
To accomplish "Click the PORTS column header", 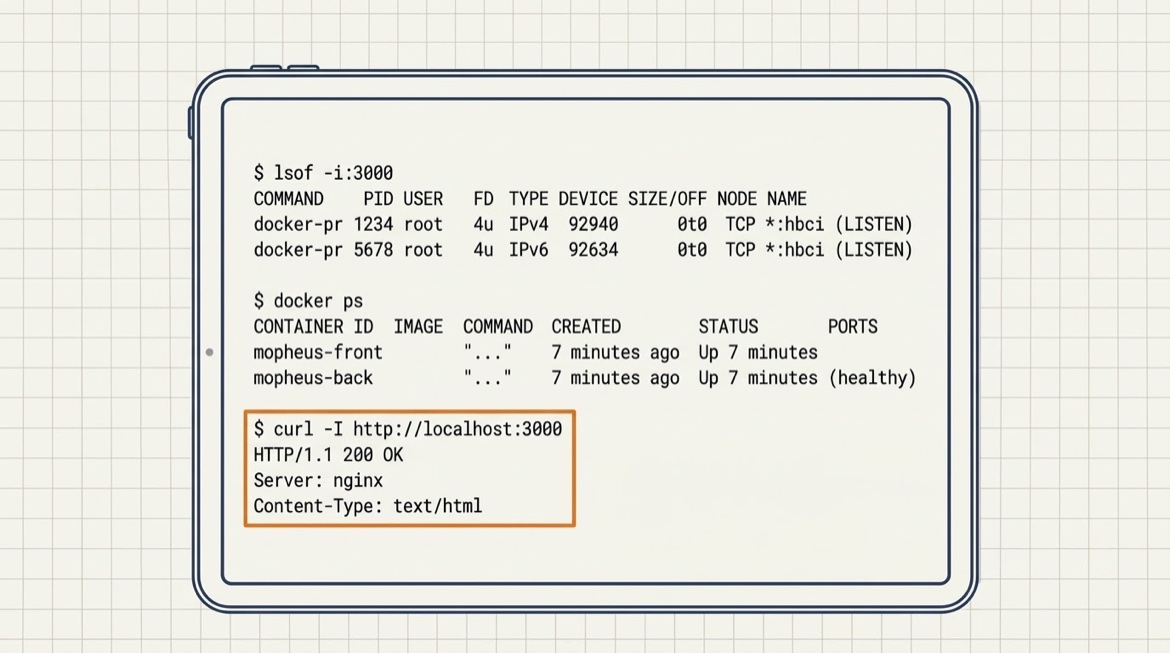I will click(x=853, y=327).
